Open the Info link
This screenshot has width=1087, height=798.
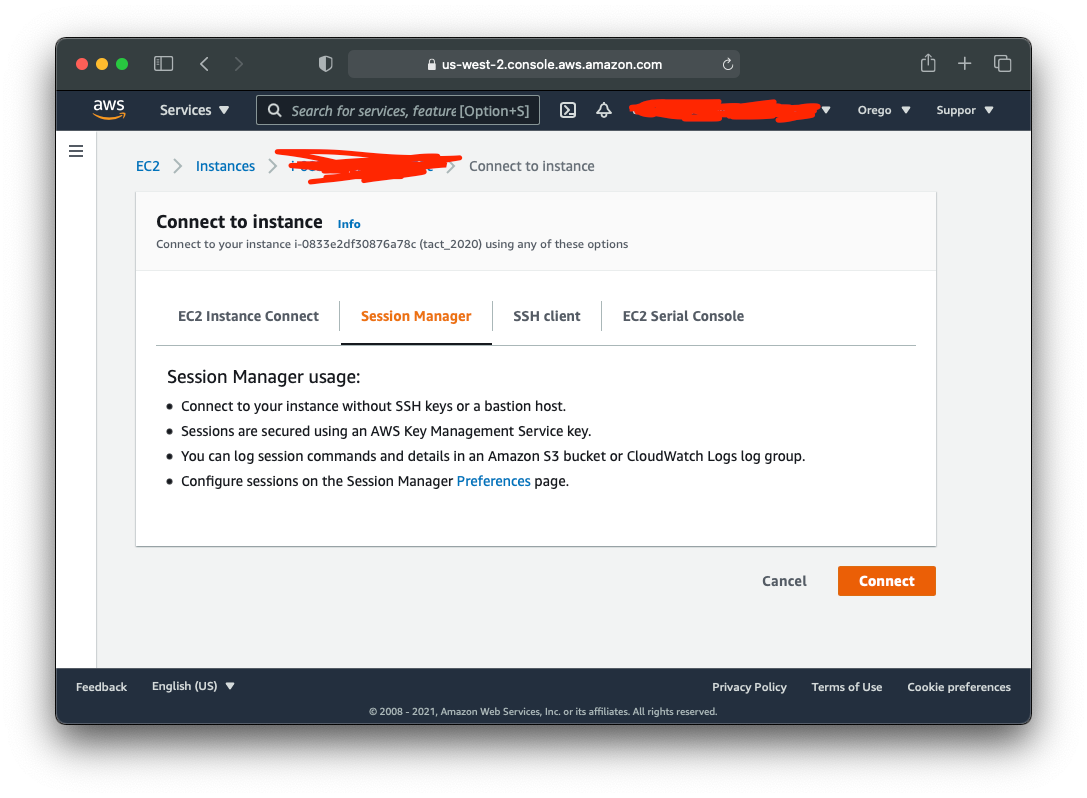pos(349,224)
